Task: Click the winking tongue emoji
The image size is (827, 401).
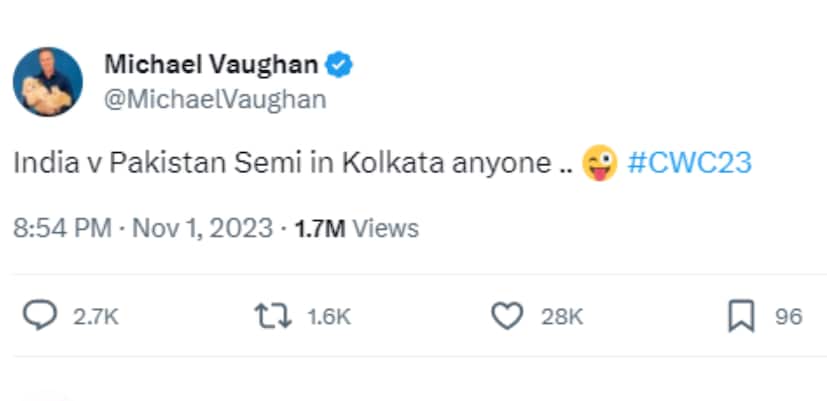Action: 598,163
